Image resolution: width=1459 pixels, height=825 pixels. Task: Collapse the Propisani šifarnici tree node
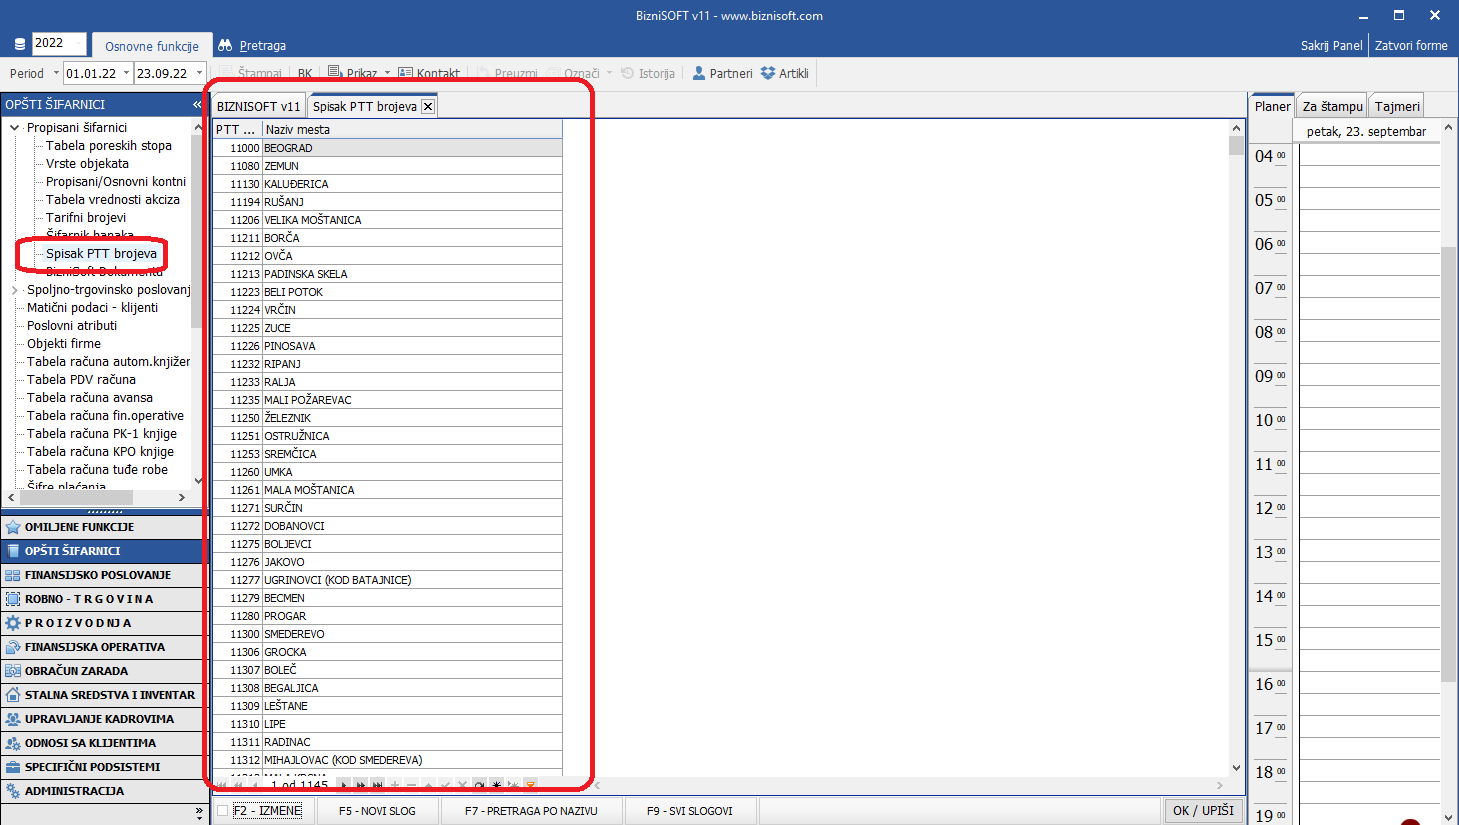(14, 128)
